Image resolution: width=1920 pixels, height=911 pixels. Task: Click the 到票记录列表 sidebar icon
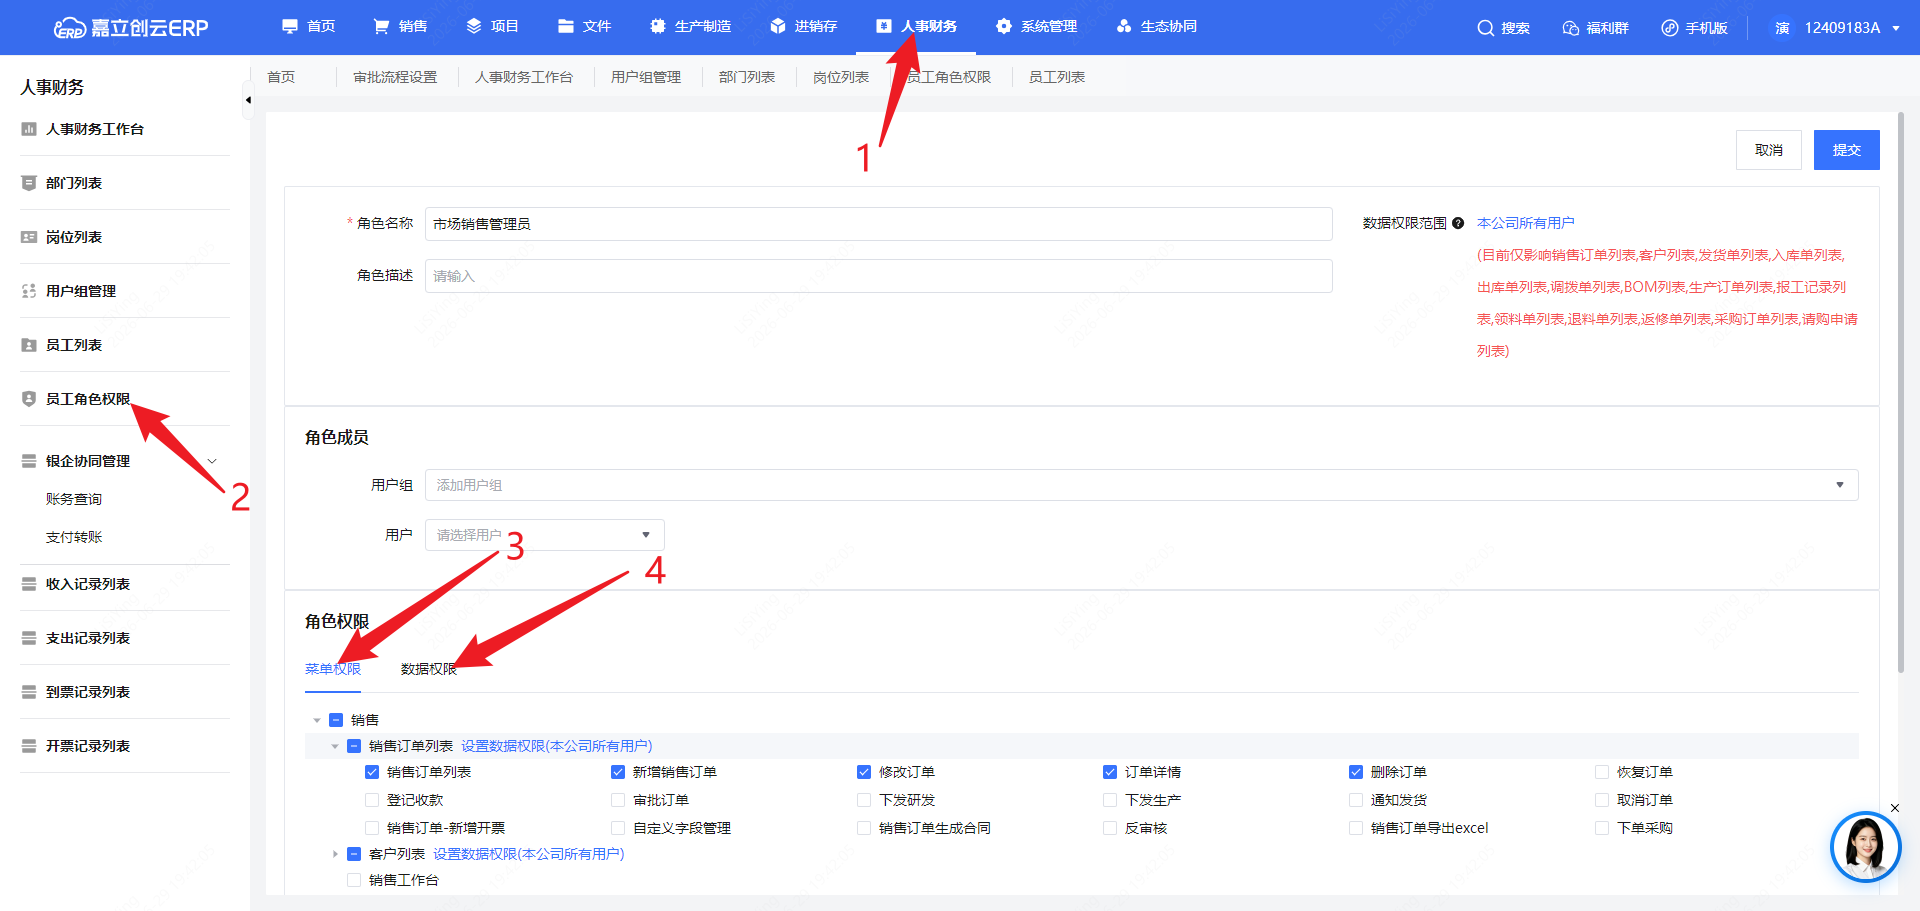click(x=29, y=692)
